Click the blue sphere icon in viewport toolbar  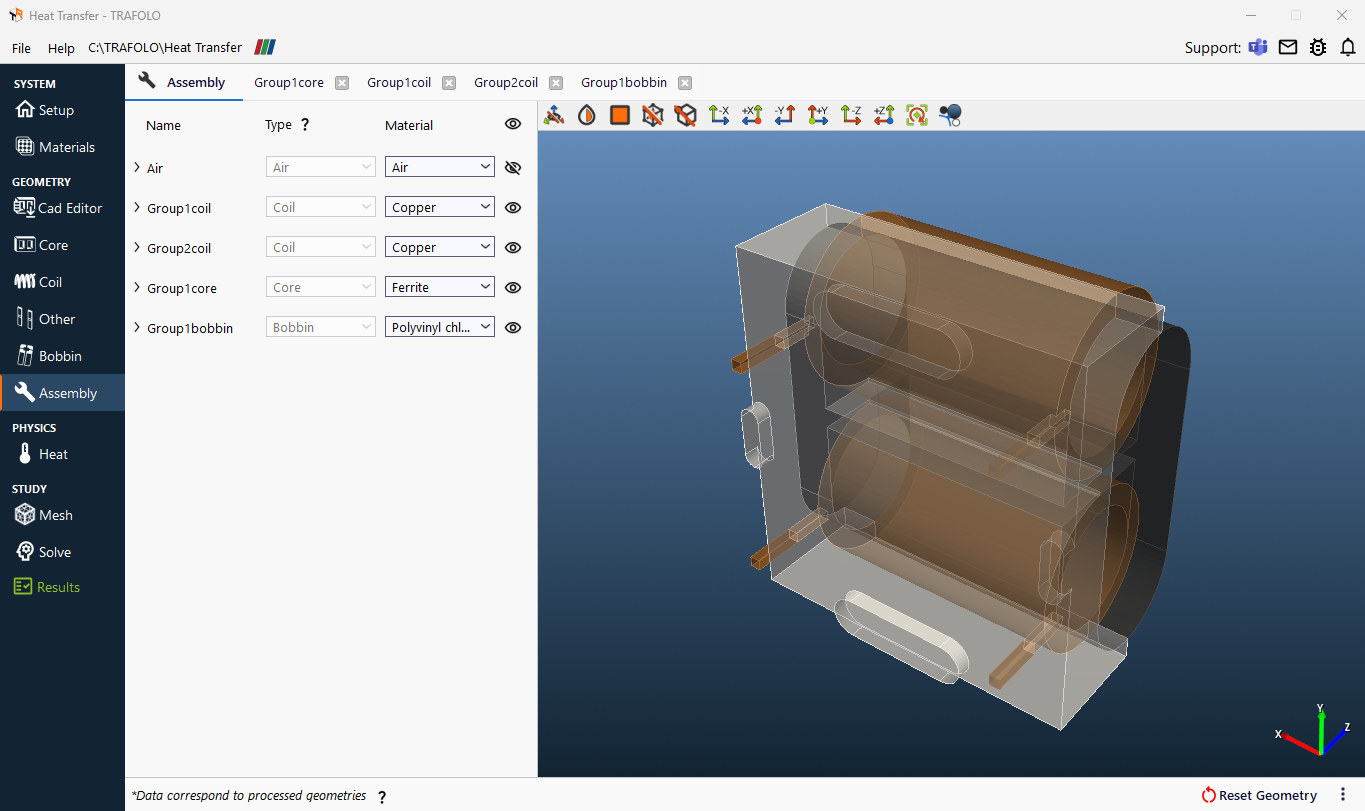pyautogui.click(x=950, y=115)
